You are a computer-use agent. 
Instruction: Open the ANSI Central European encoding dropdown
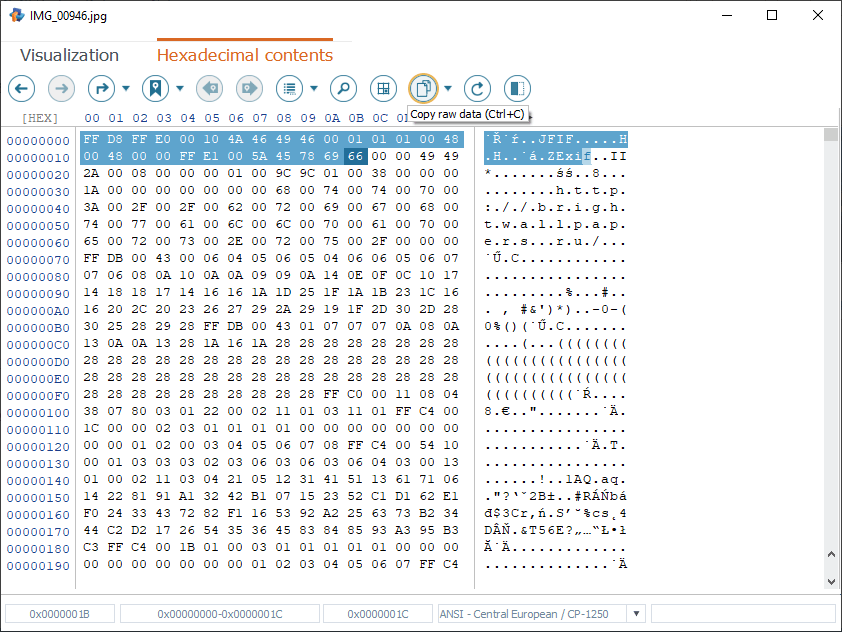click(x=635, y=613)
